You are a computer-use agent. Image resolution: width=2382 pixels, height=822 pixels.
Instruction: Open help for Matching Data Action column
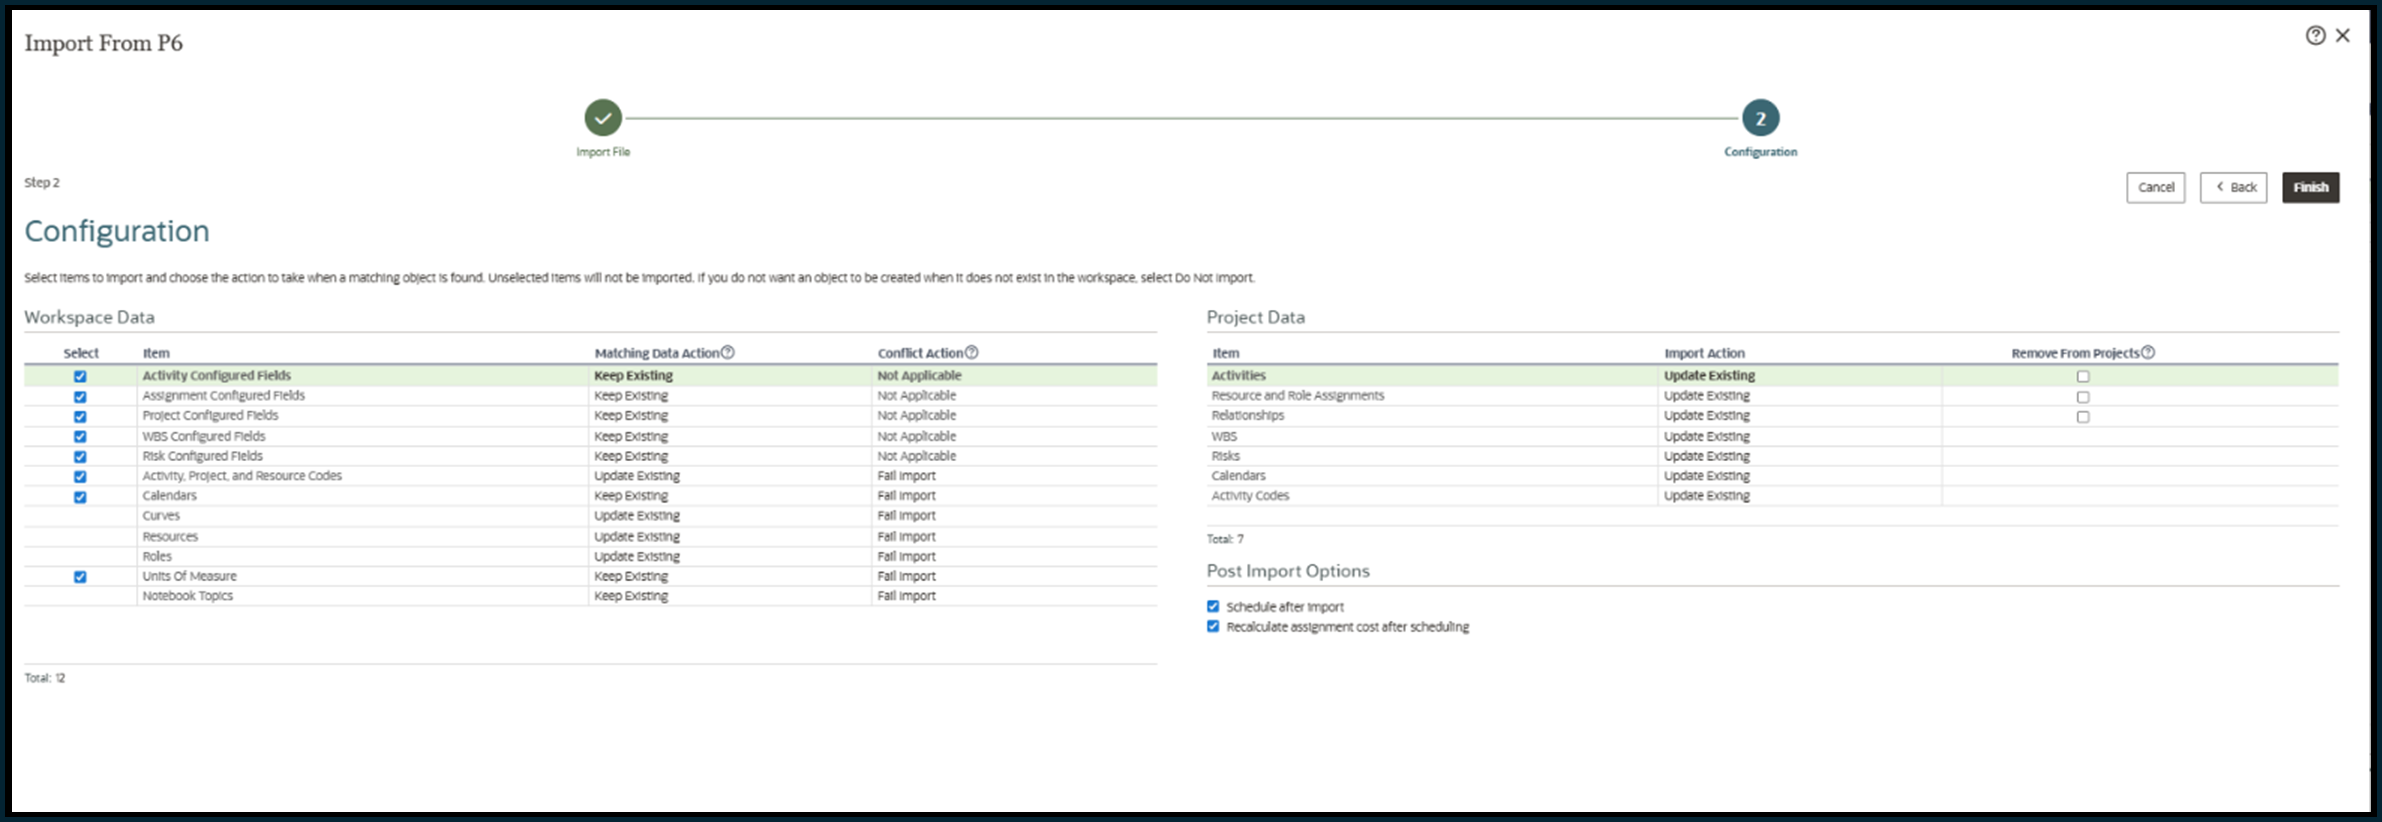pyautogui.click(x=728, y=353)
